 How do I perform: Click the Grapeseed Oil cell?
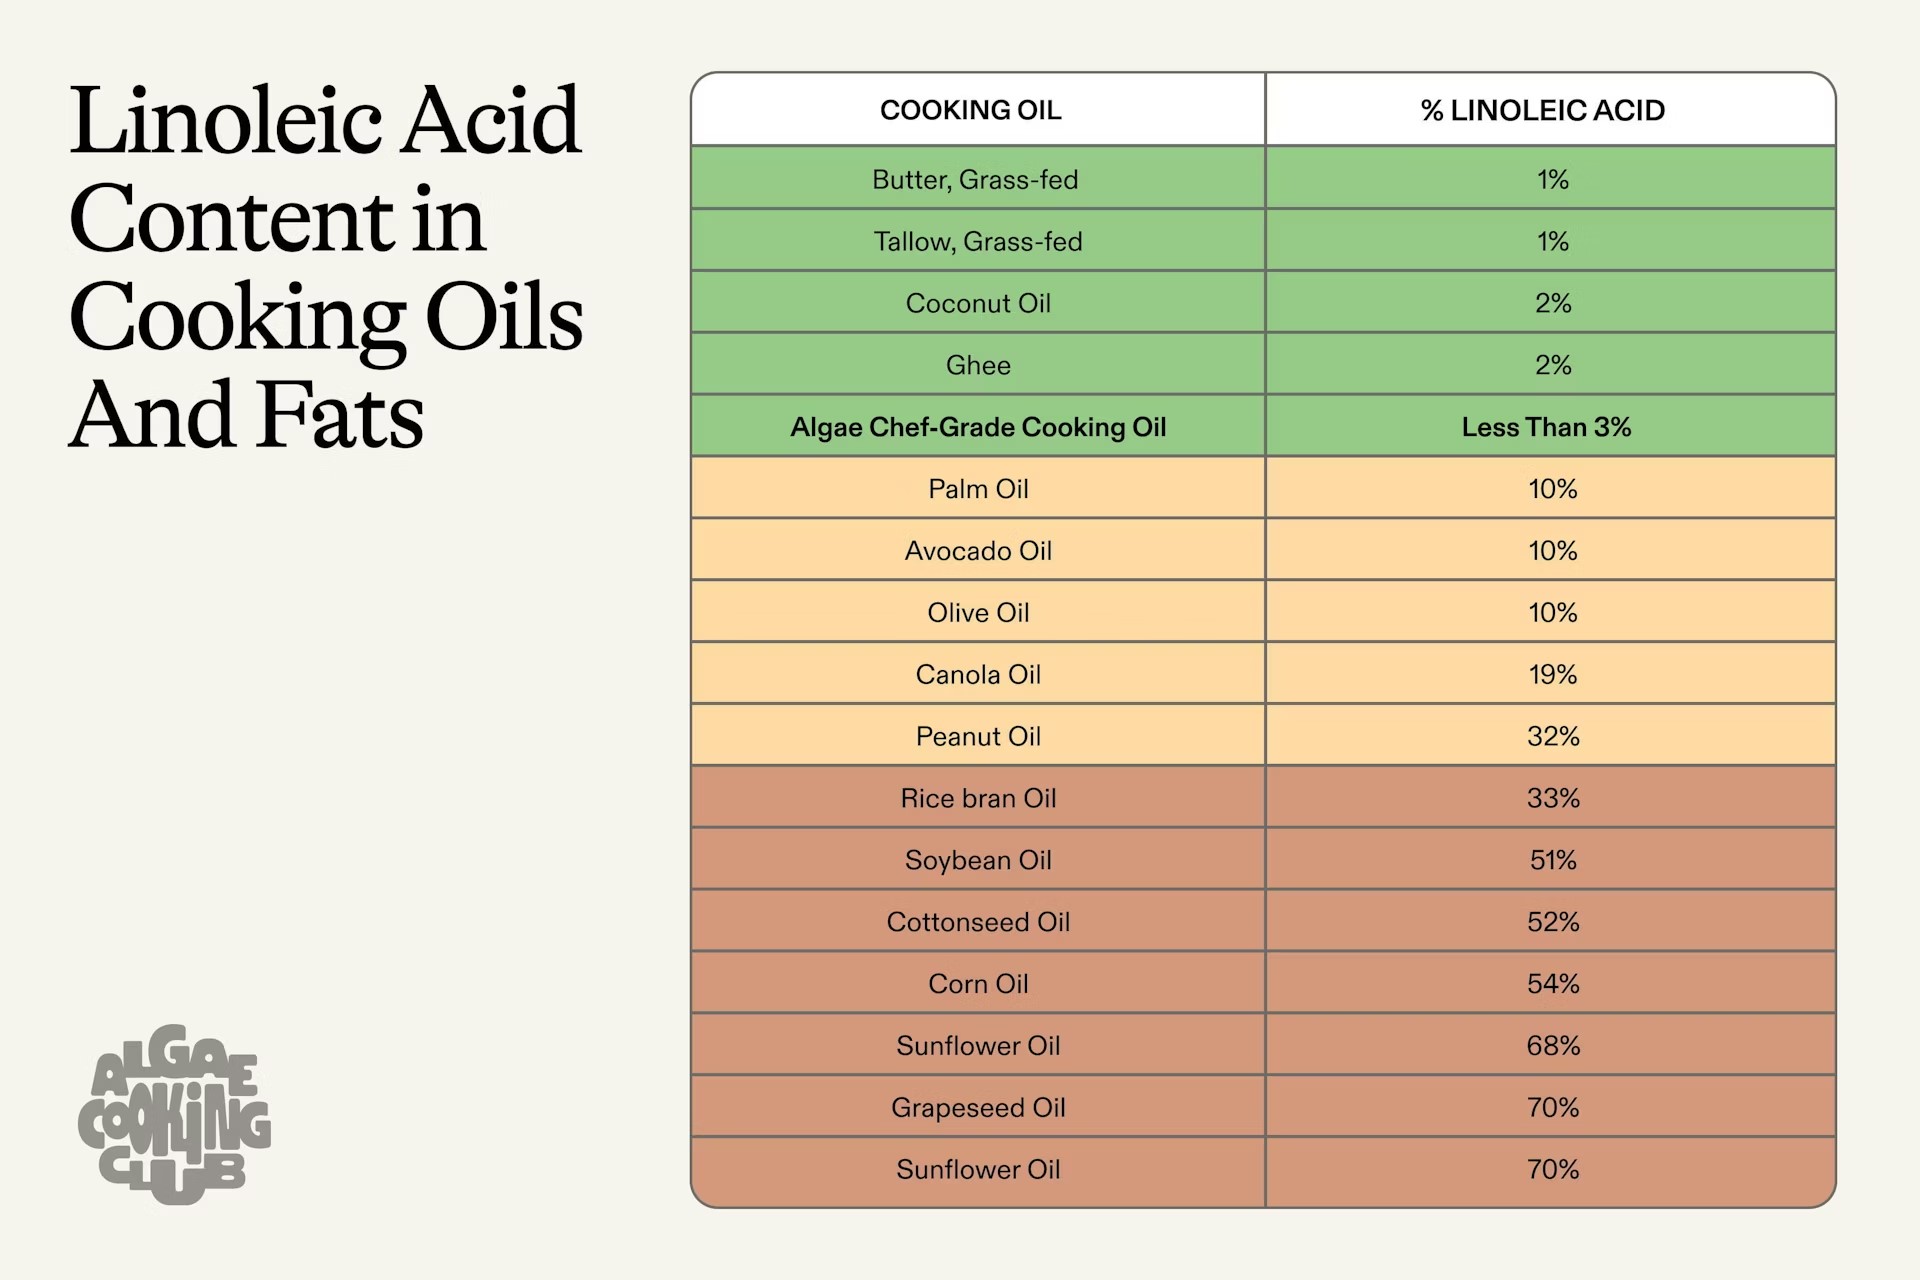point(977,1108)
